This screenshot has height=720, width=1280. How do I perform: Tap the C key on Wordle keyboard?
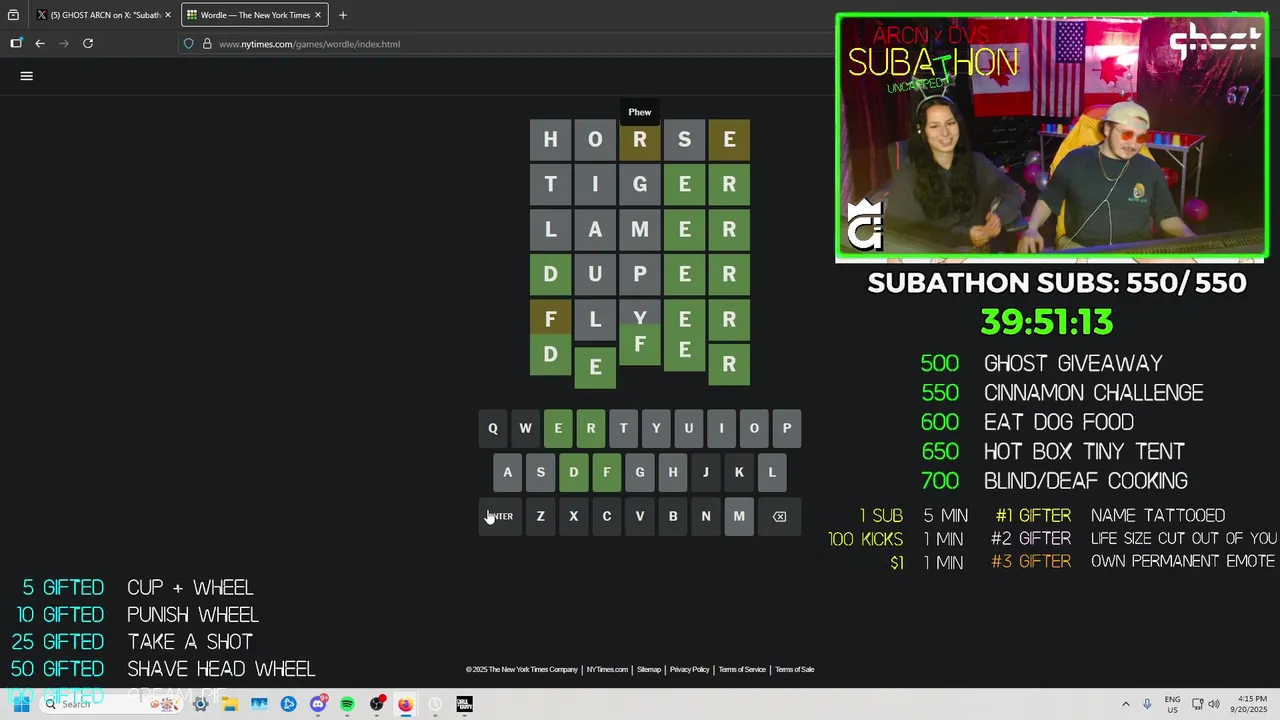pos(607,516)
